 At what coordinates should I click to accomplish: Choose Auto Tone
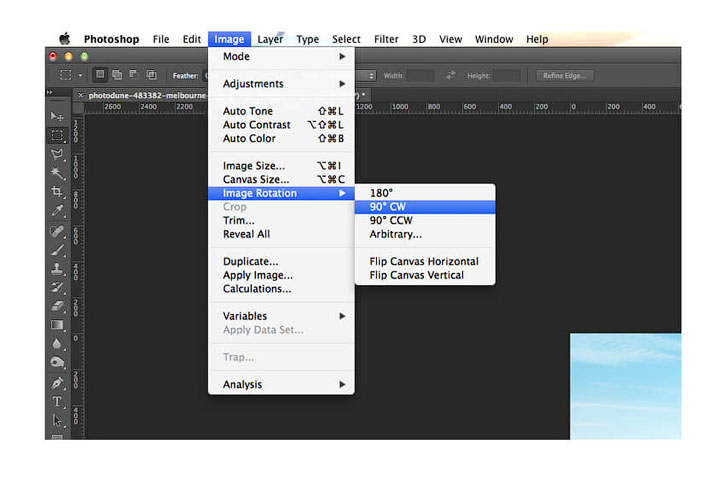(x=281, y=111)
